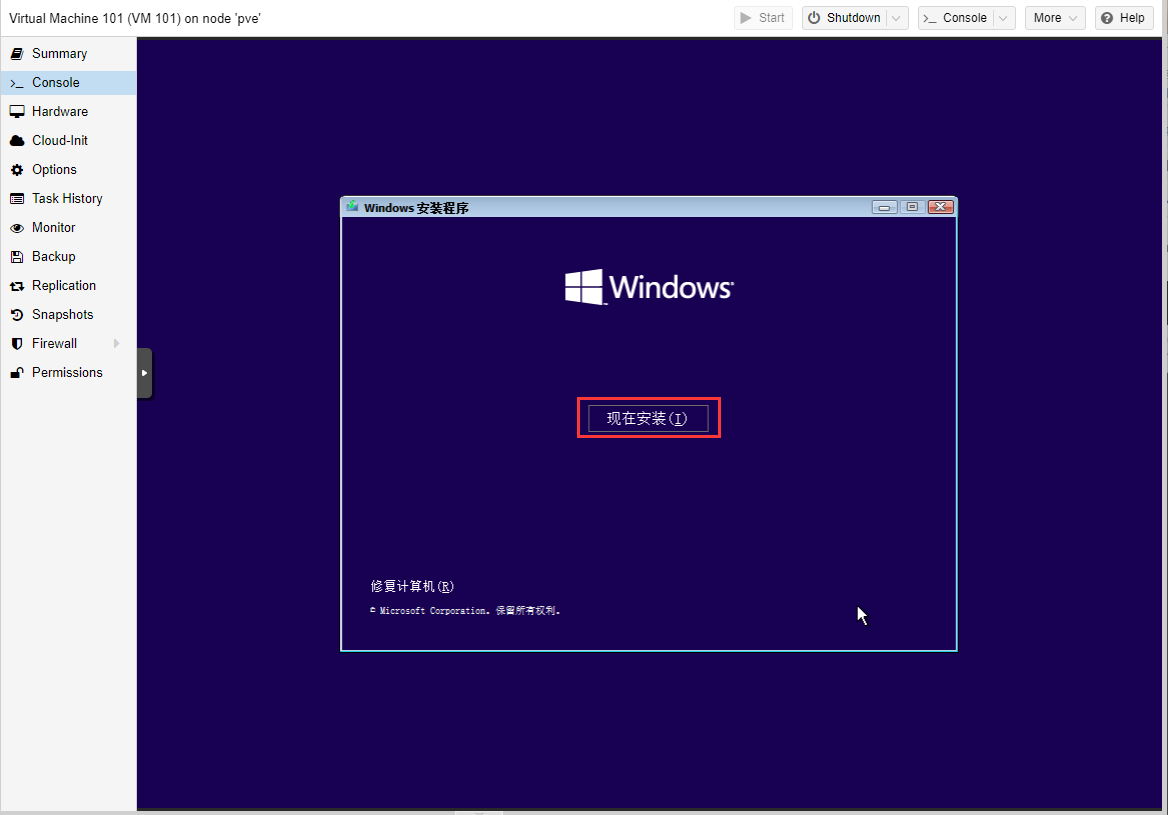Image resolution: width=1168 pixels, height=815 pixels.
Task: Click the 修复计算机 repair computer link
Action: [412, 586]
